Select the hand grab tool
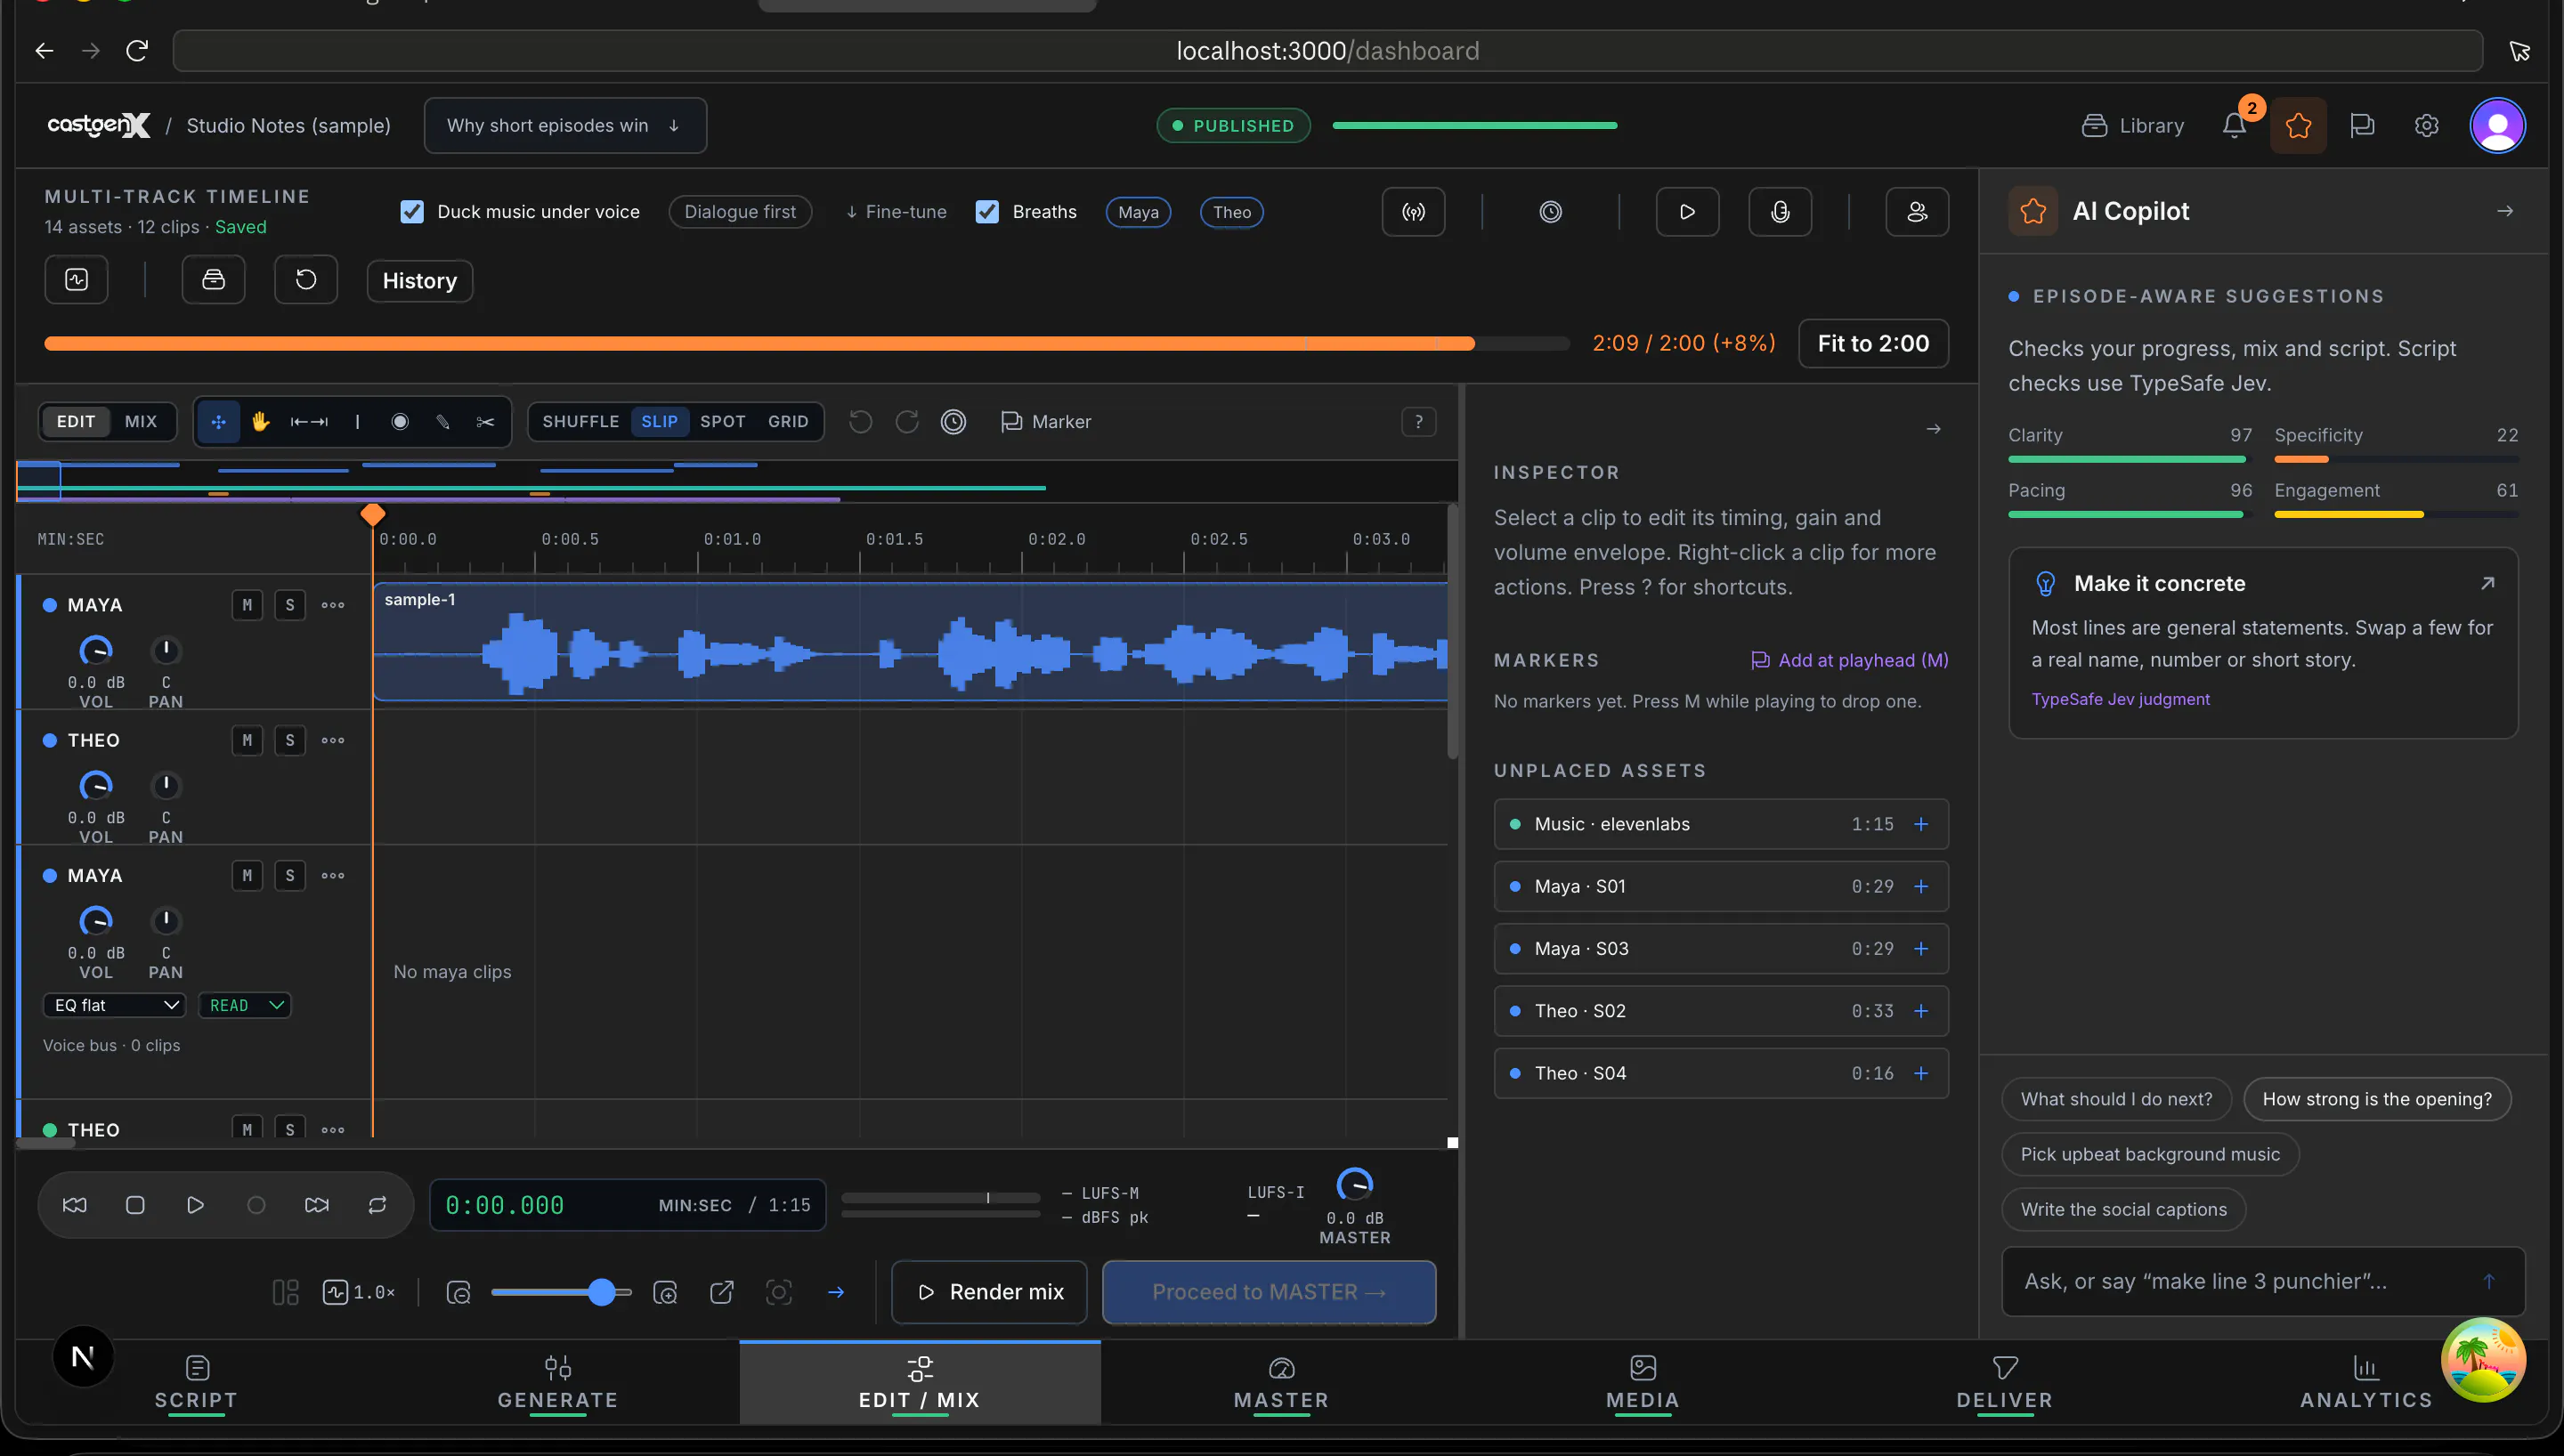Image resolution: width=2564 pixels, height=1456 pixels. 261,422
